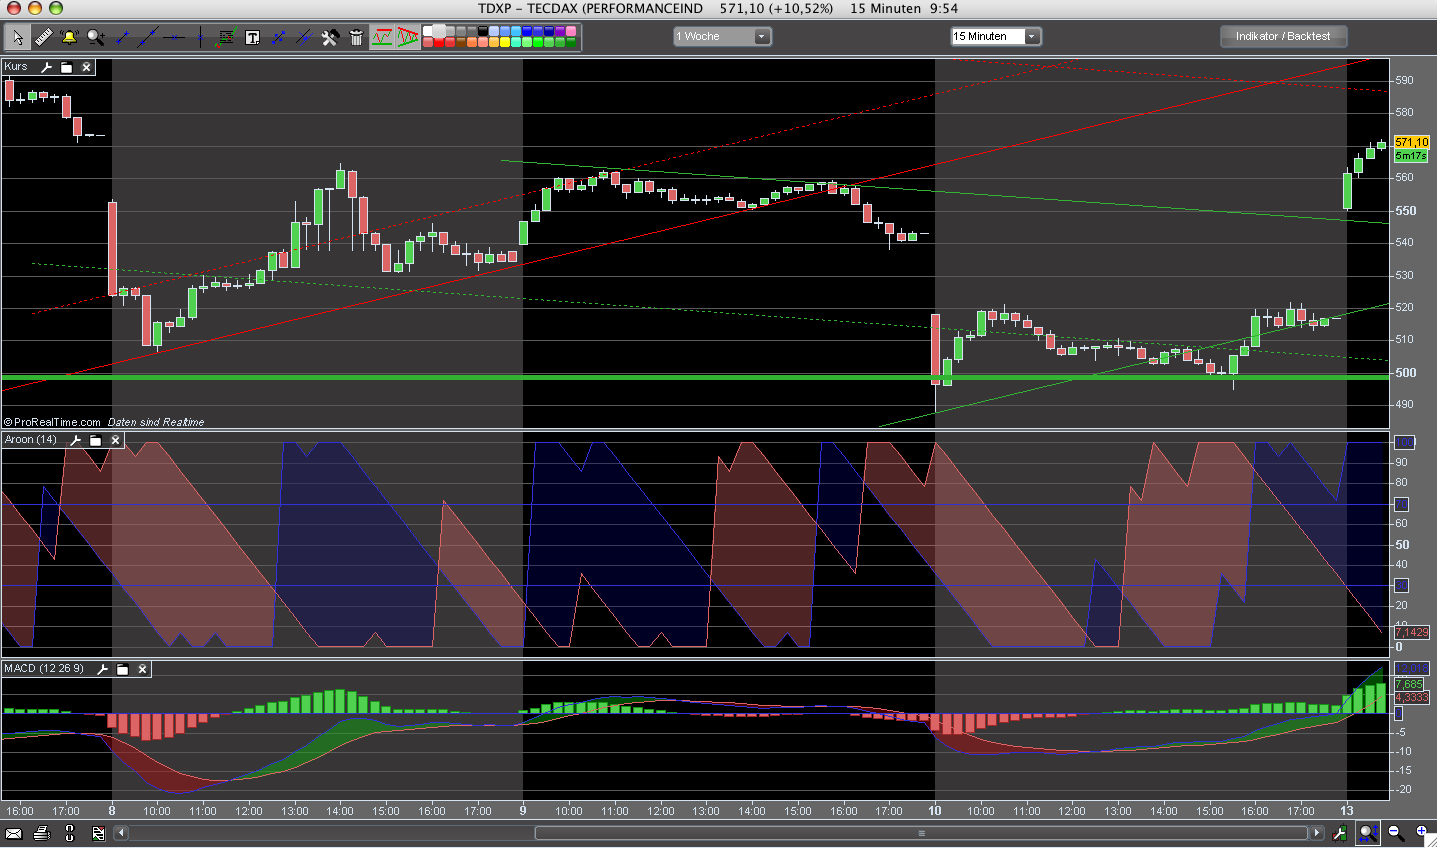Toggle the red-green line chart mode button
This screenshot has width=1437, height=848.
(382, 38)
